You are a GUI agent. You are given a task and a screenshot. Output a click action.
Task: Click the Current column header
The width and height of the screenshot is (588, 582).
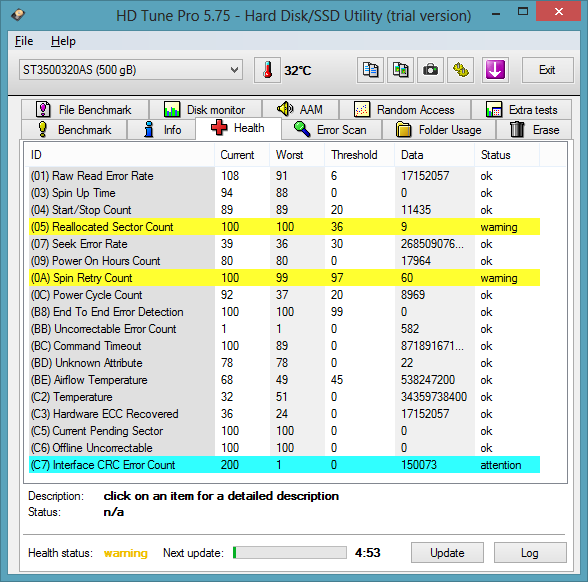242,155
